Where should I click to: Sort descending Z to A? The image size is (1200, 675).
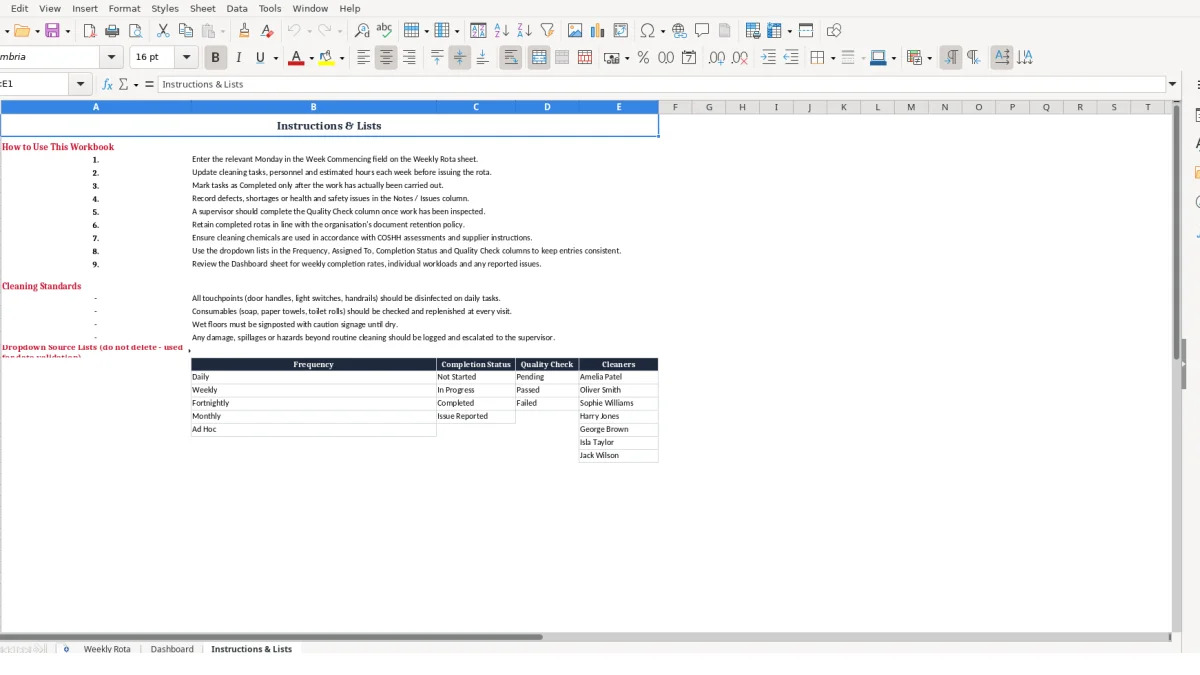coord(524,31)
